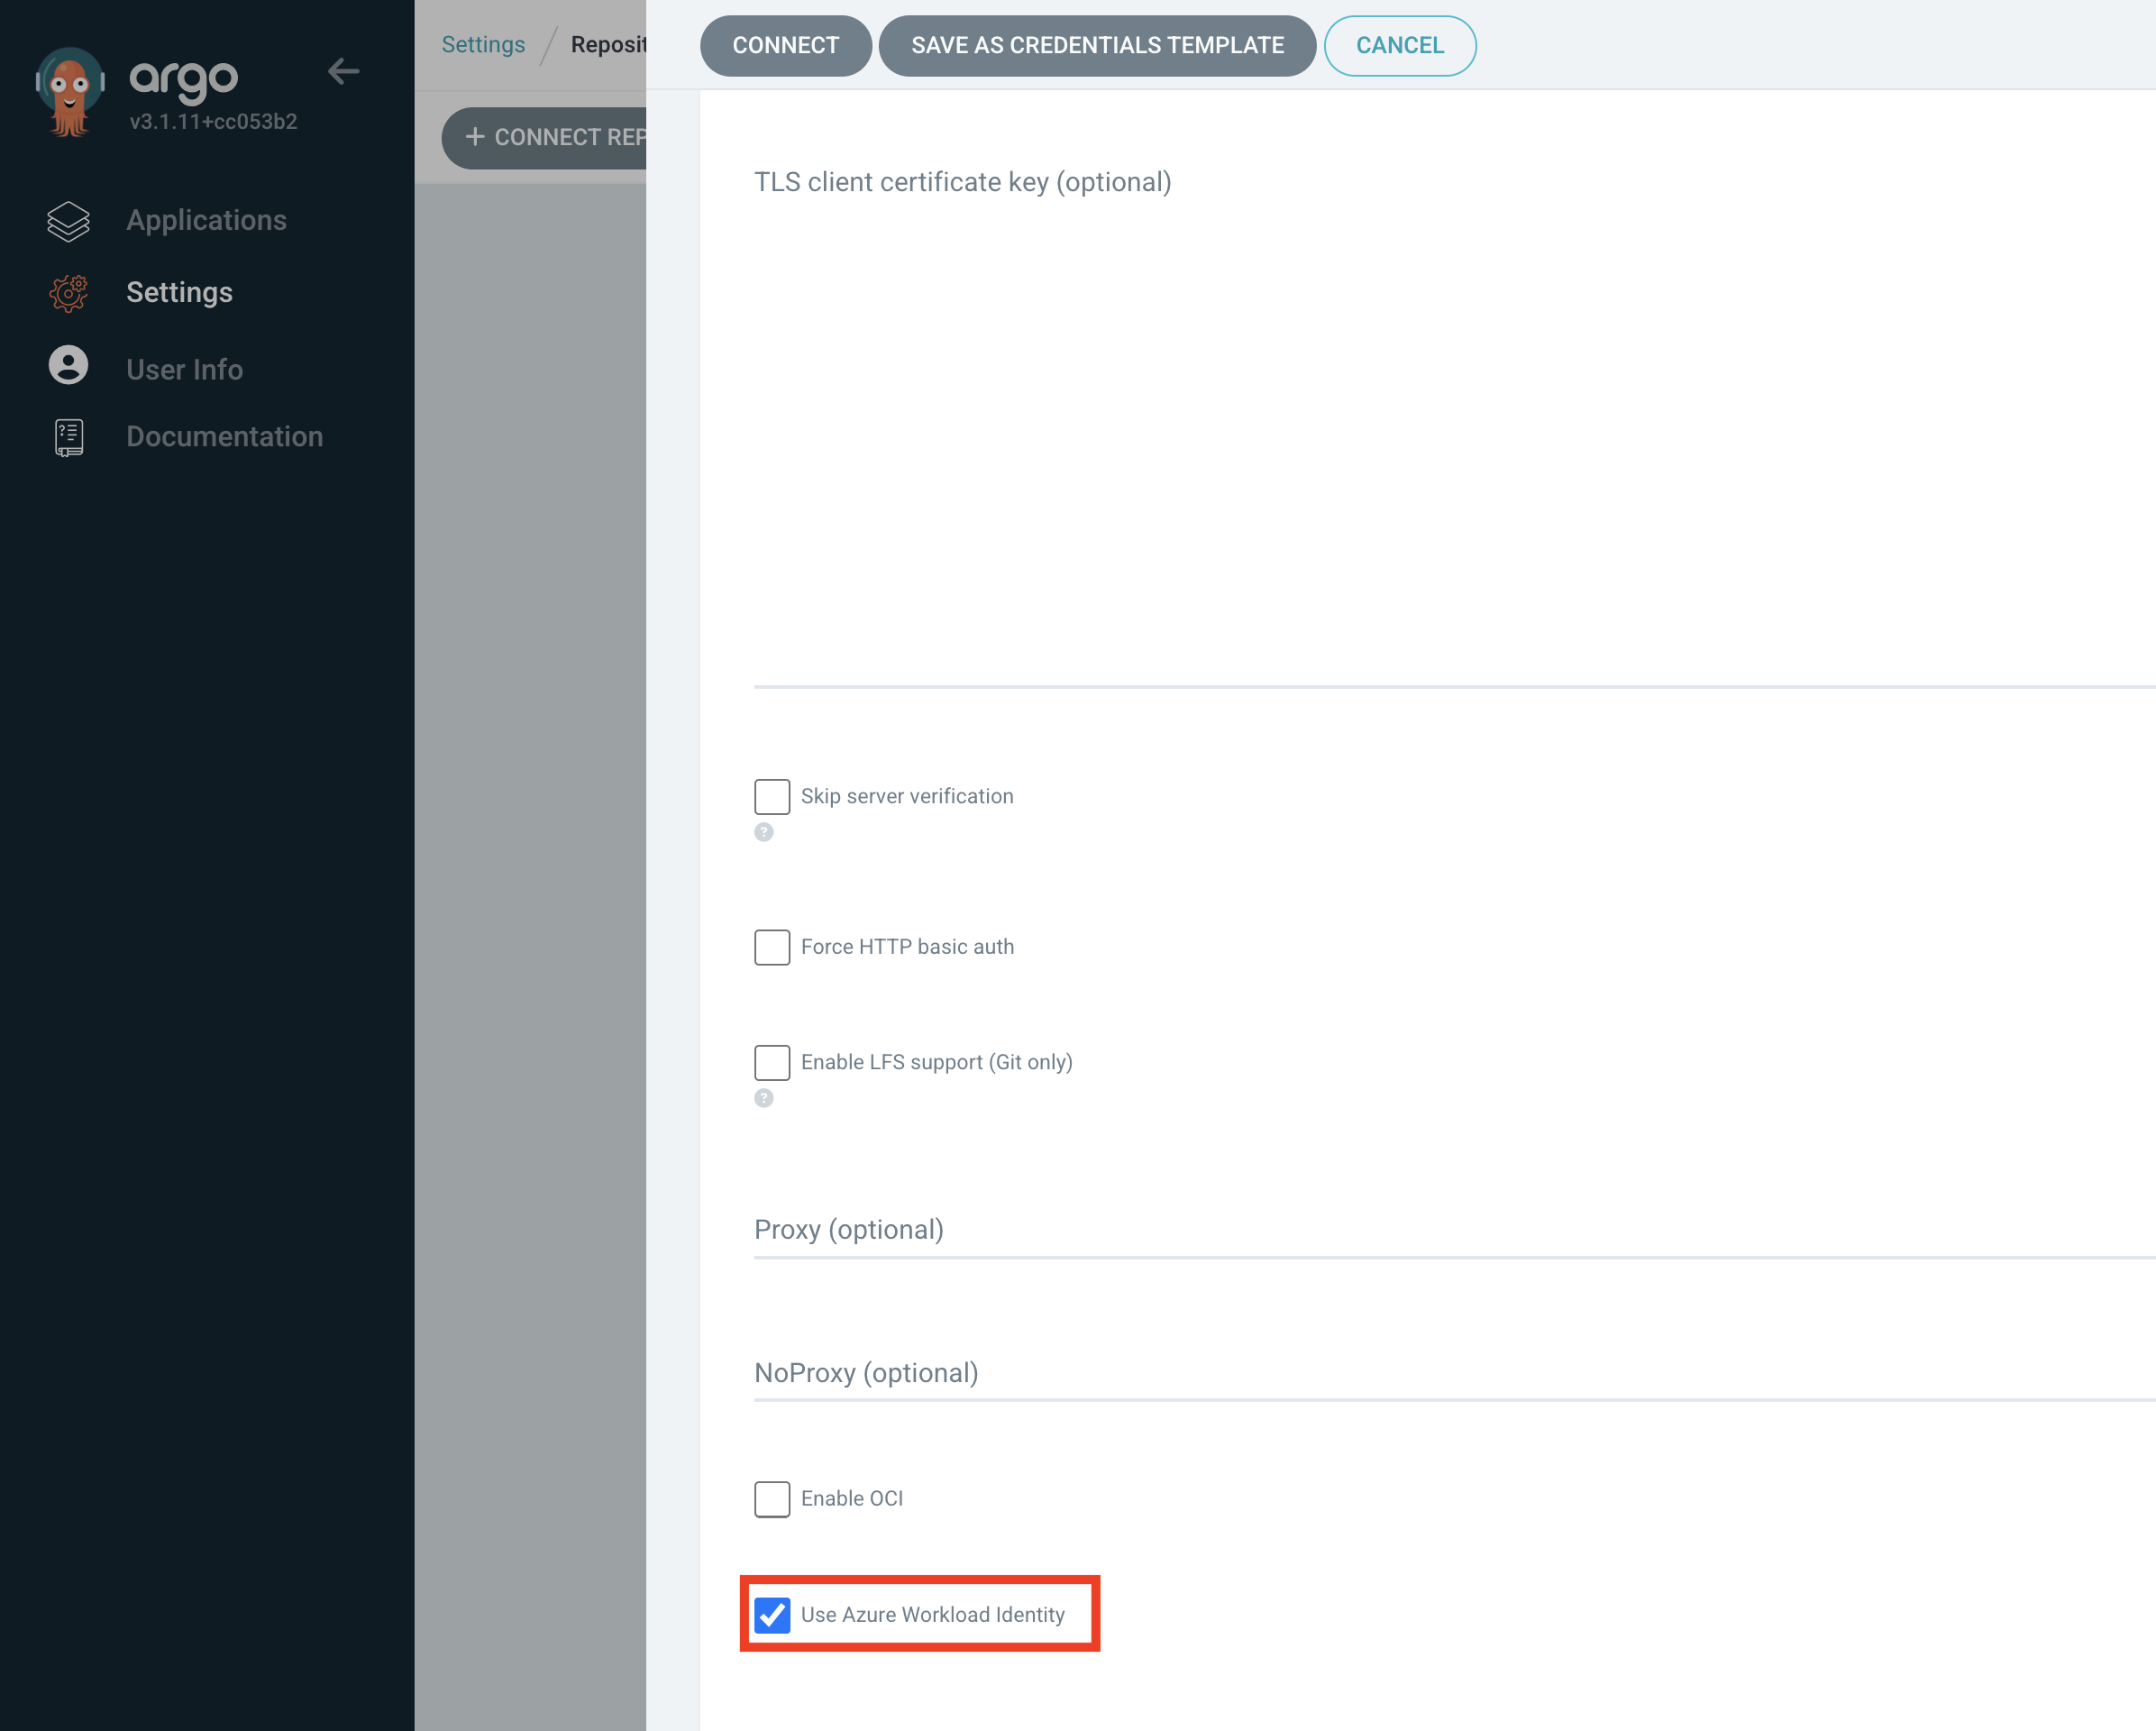The image size is (2156, 1731).
Task: Click the Settings gear icon
Action: point(68,293)
